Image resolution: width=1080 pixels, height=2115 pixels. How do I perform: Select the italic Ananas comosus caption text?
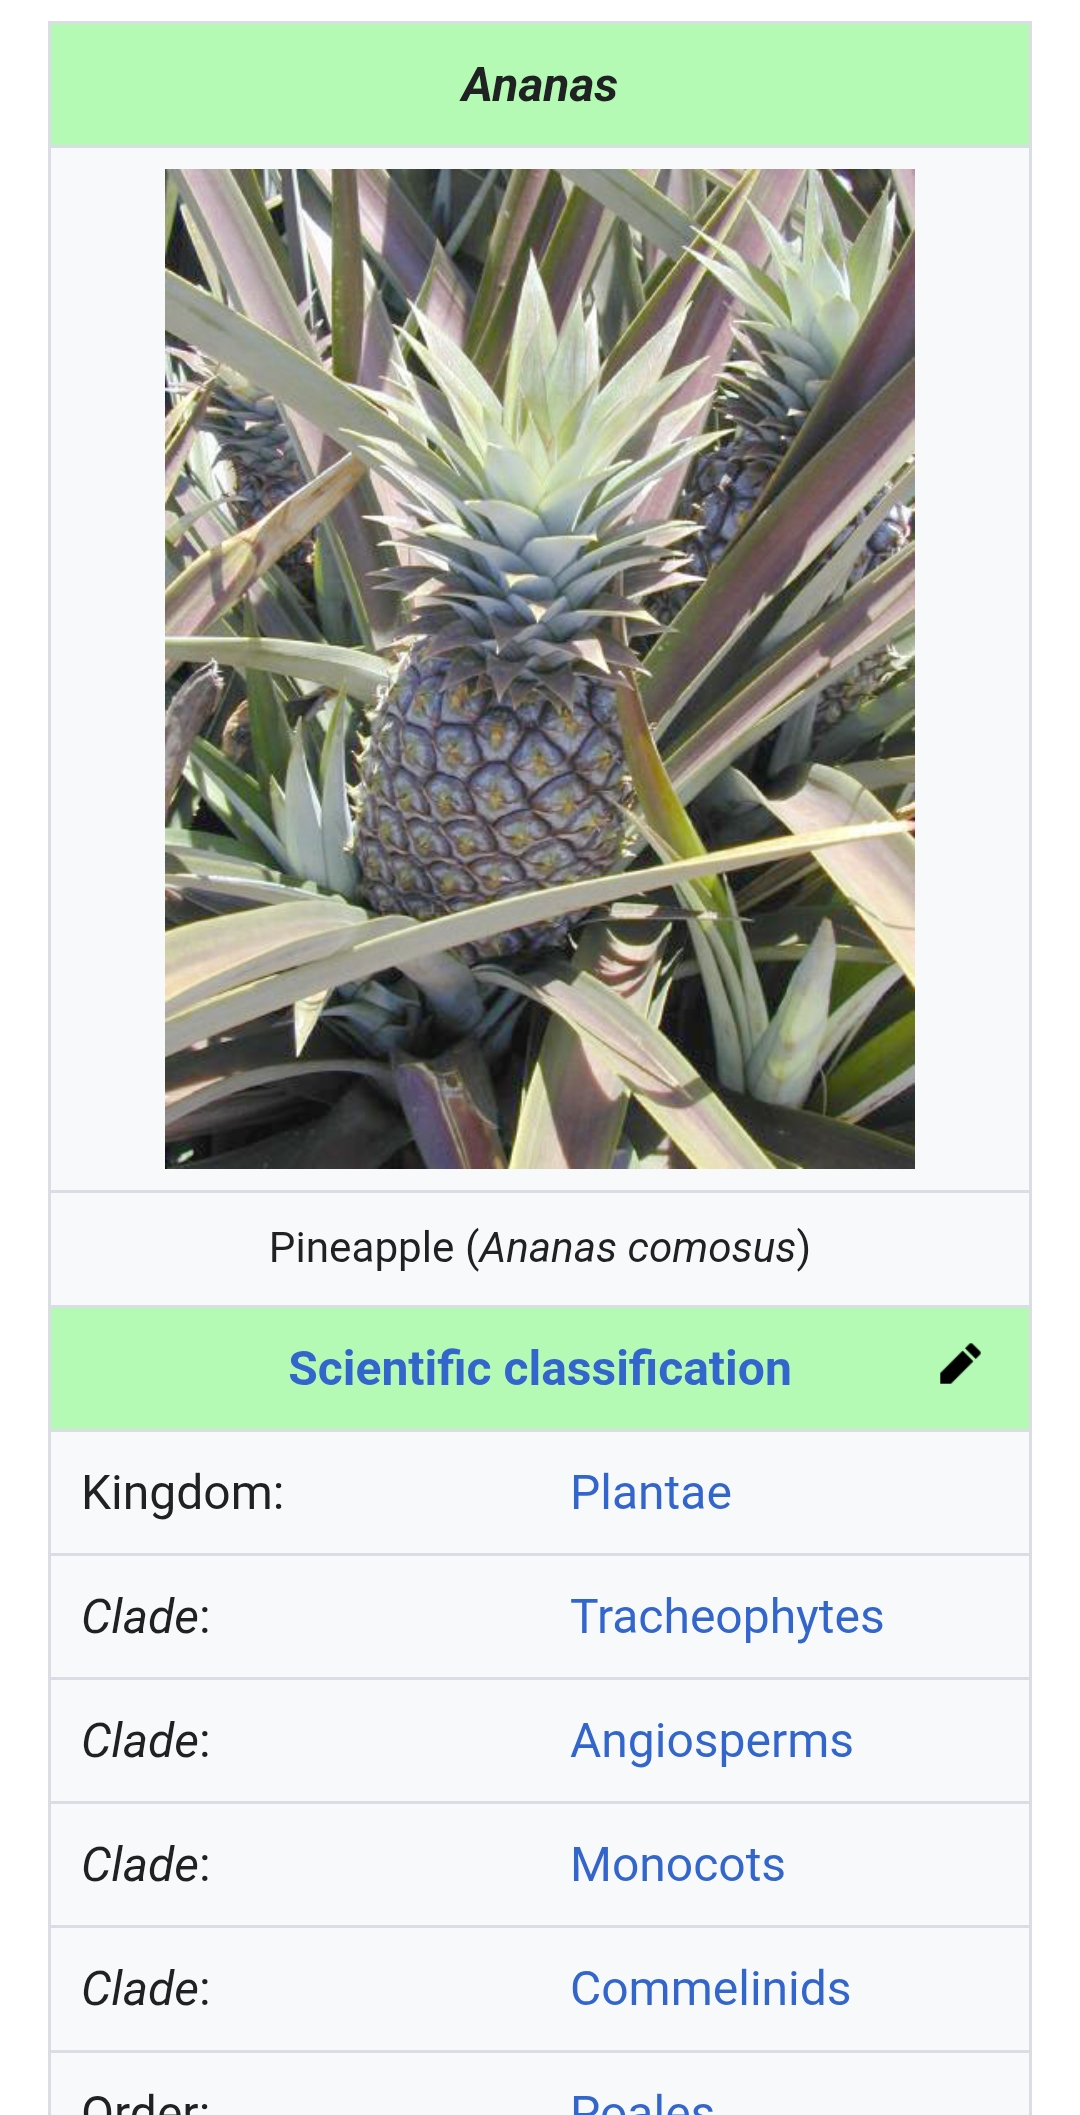(x=638, y=1248)
